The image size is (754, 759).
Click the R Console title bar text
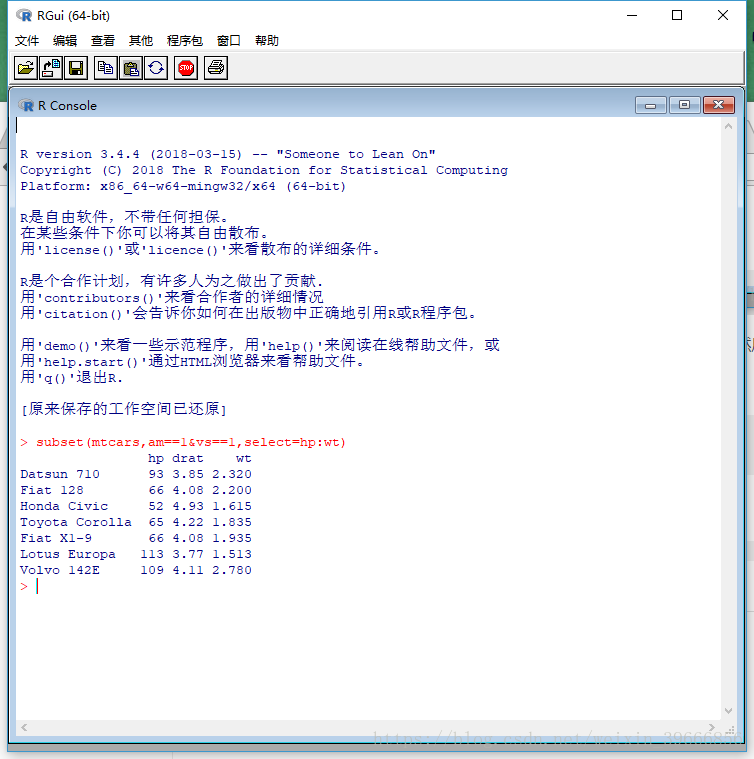pos(67,106)
